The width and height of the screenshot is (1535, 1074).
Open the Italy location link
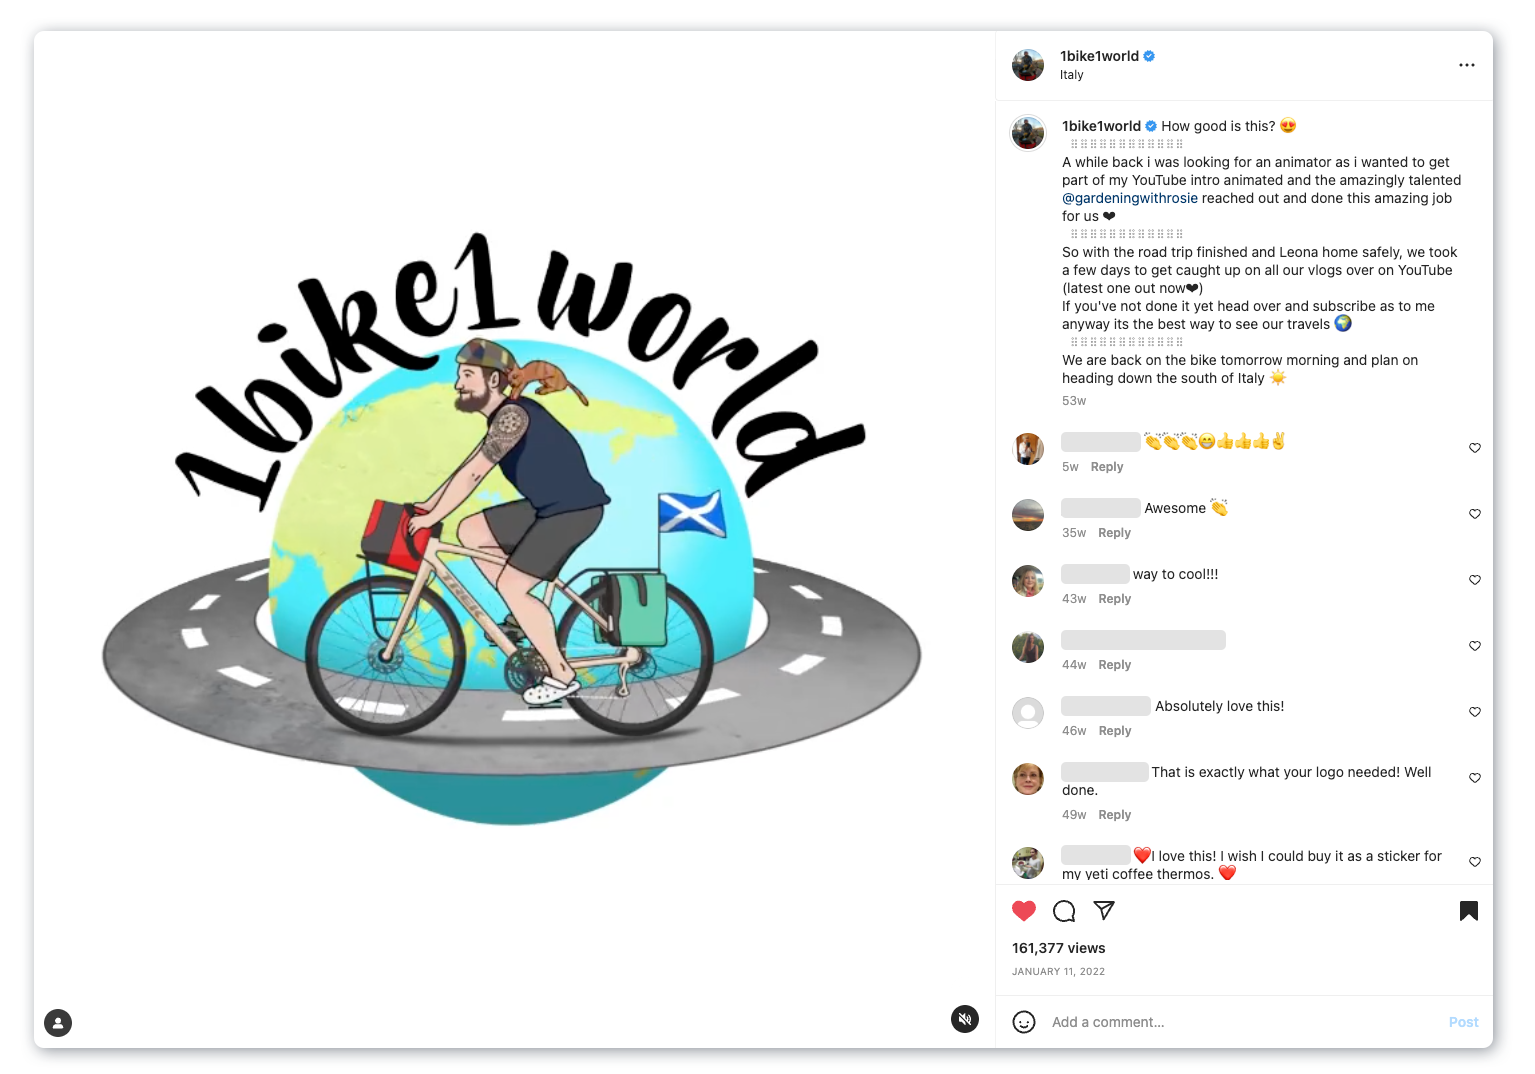[x=1072, y=75]
